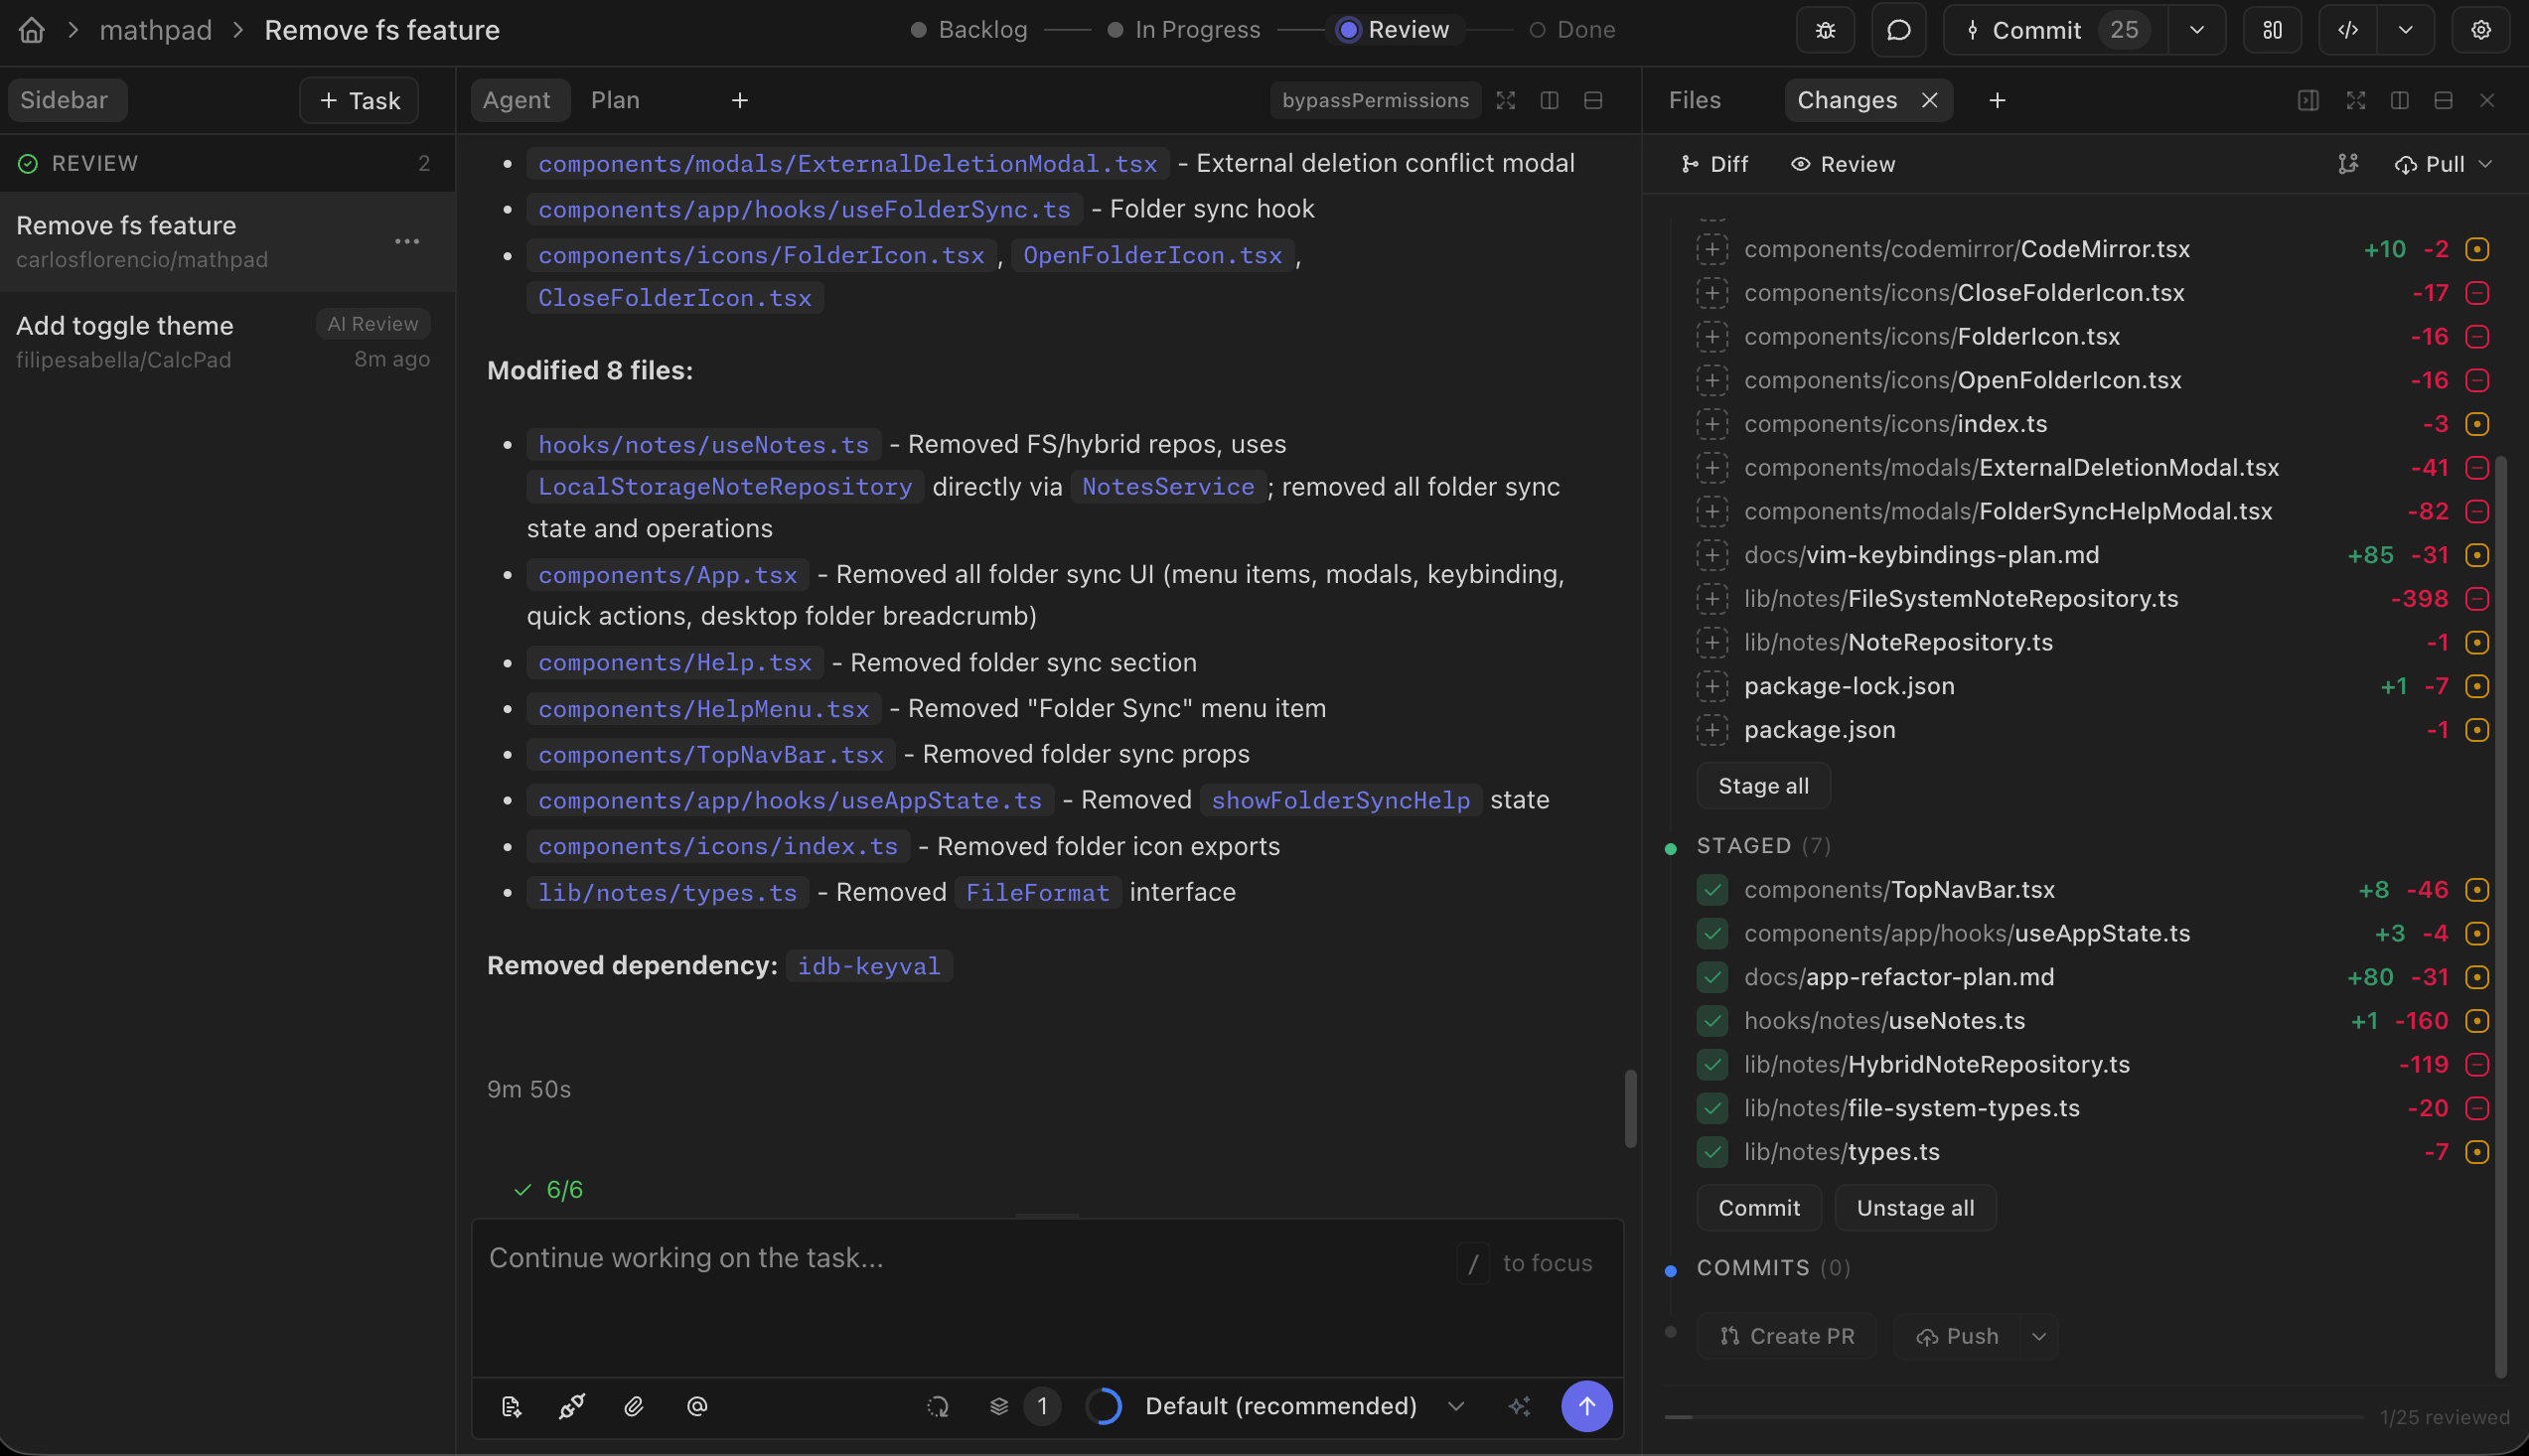The width and height of the screenshot is (2529, 1456).
Task: Click the sparkle enhance icon near send
Action: 1519,1406
